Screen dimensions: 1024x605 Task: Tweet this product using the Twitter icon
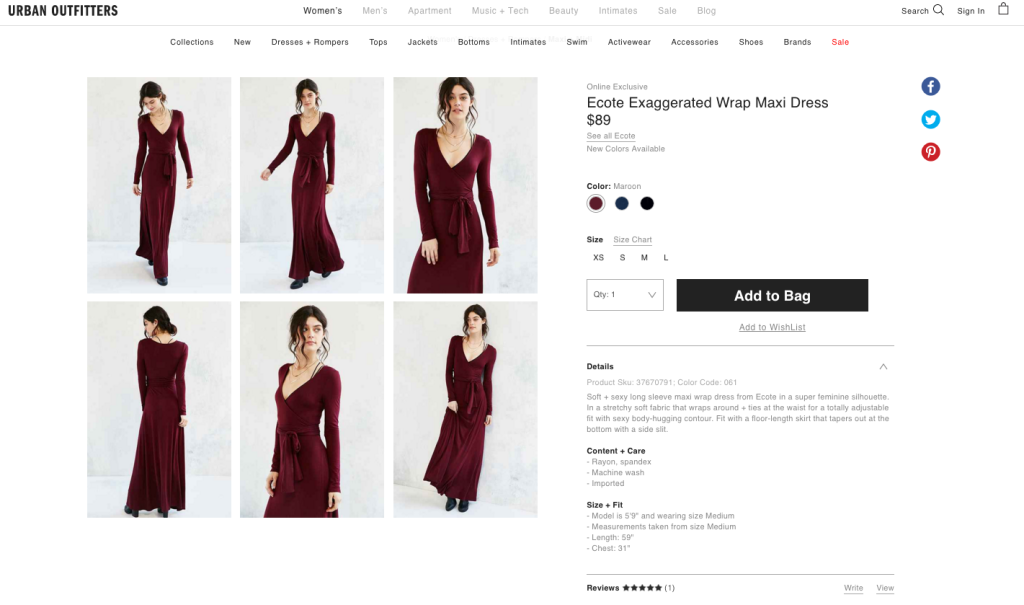coord(930,119)
